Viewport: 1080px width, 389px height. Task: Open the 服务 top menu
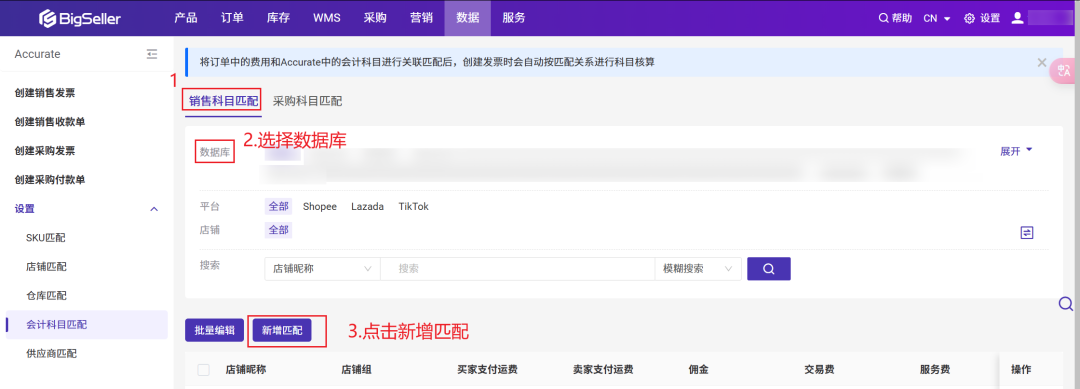coord(514,18)
